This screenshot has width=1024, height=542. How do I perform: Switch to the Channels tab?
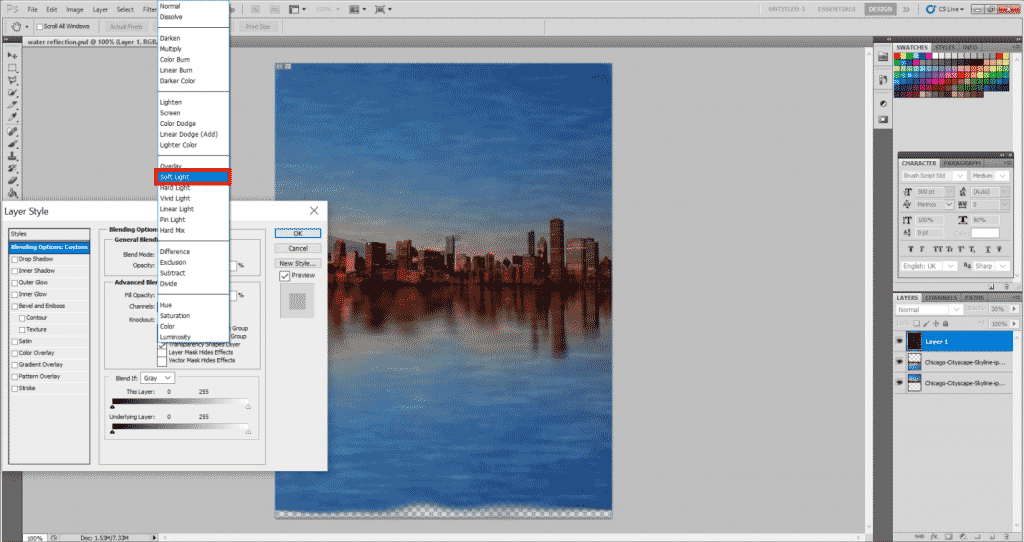[x=941, y=298]
